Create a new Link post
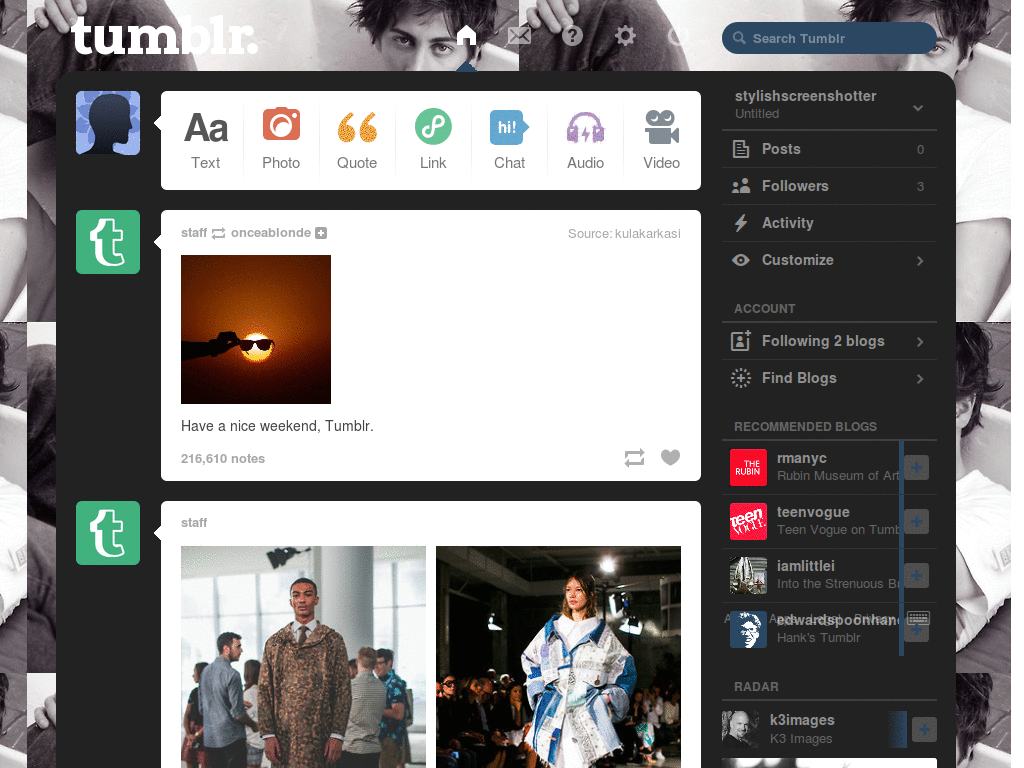This screenshot has height=768, width=1024. tap(433, 140)
